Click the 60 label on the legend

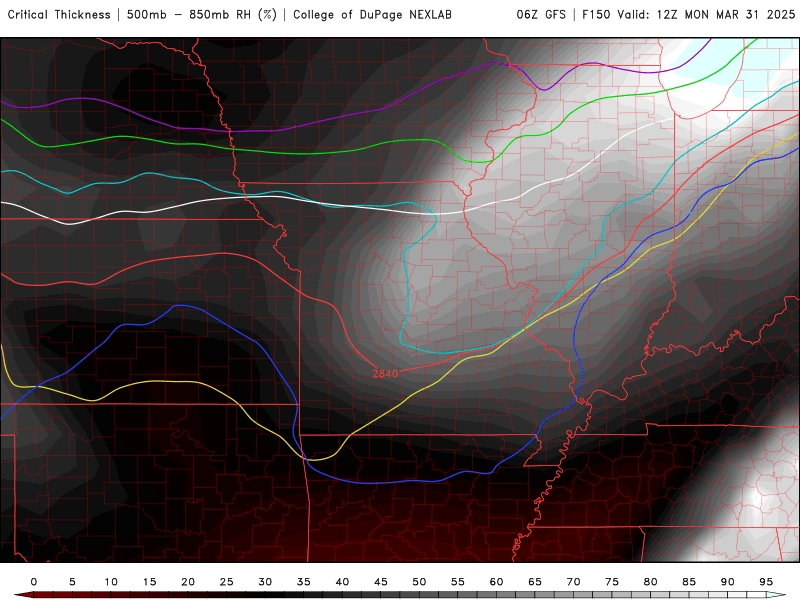[496, 582]
